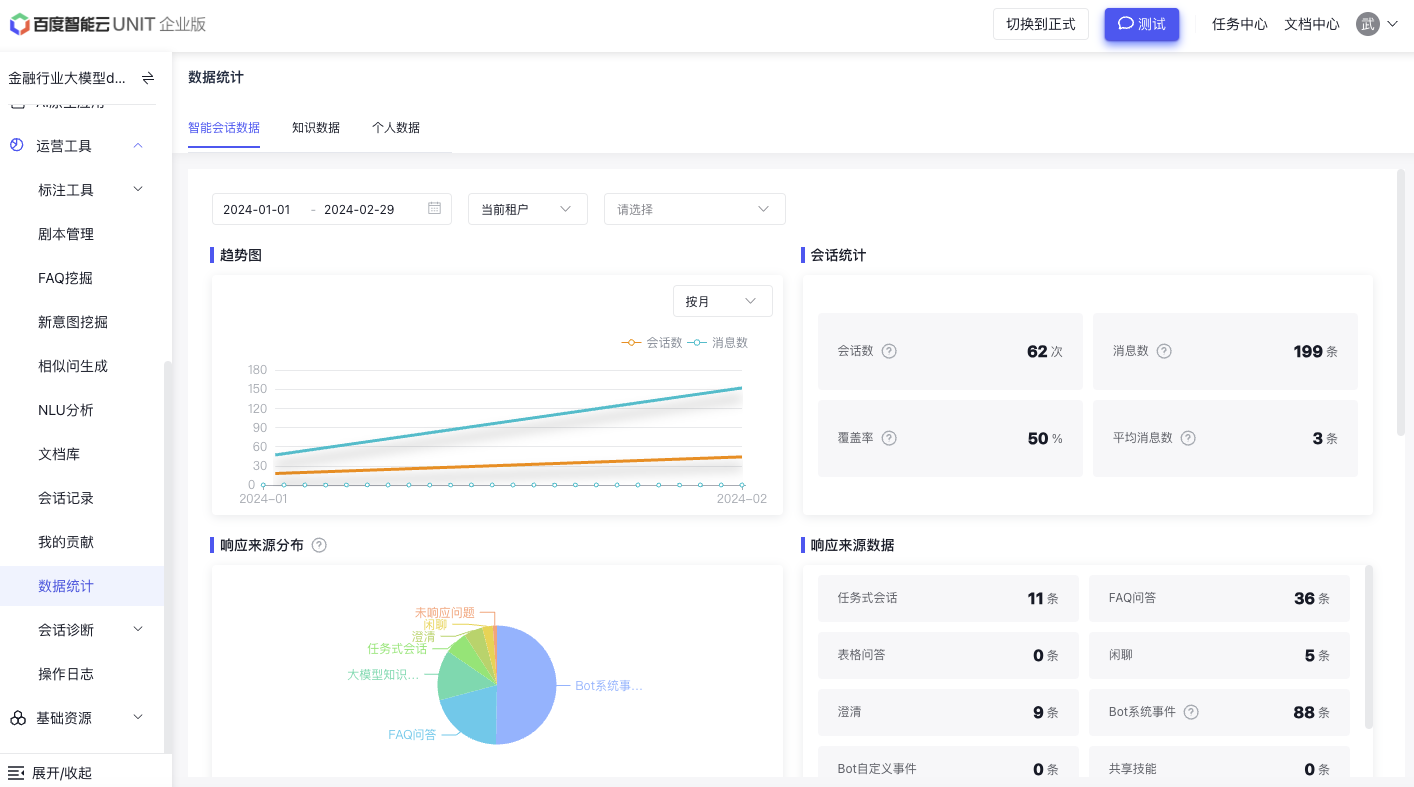Click the 切换到正式 button
The image size is (1414, 787).
tap(1041, 24)
